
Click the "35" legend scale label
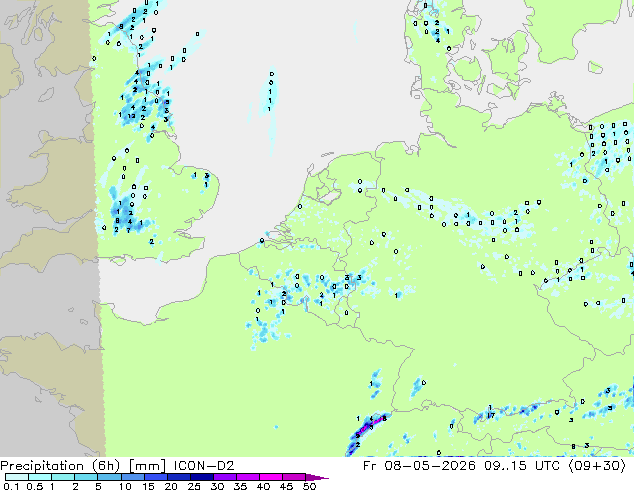pos(240,486)
